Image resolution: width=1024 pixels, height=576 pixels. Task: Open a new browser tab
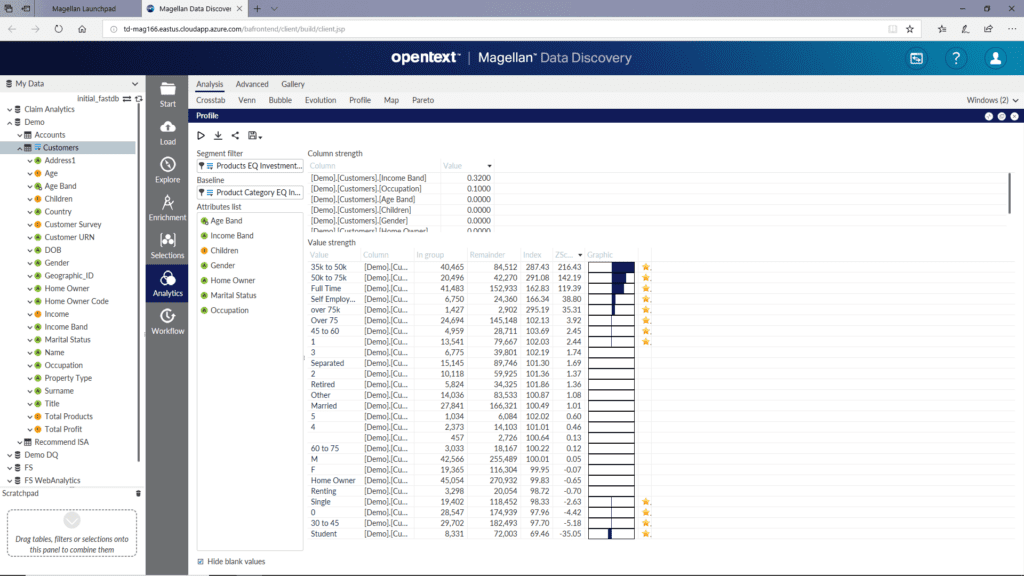[257, 8]
